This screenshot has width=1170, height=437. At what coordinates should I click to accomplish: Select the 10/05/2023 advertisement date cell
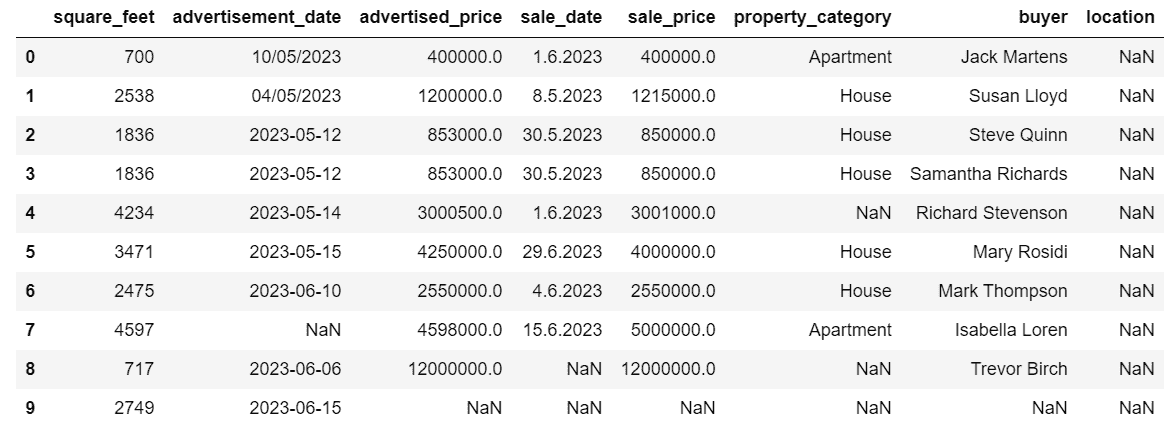click(x=298, y=57)
